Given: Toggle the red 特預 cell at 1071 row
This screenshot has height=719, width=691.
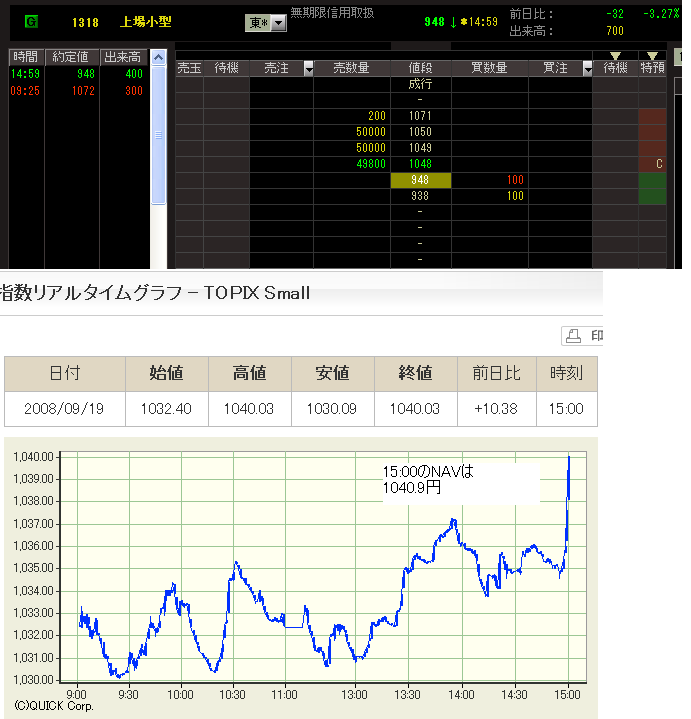Looking at the screenshot, I should point(652,116).
